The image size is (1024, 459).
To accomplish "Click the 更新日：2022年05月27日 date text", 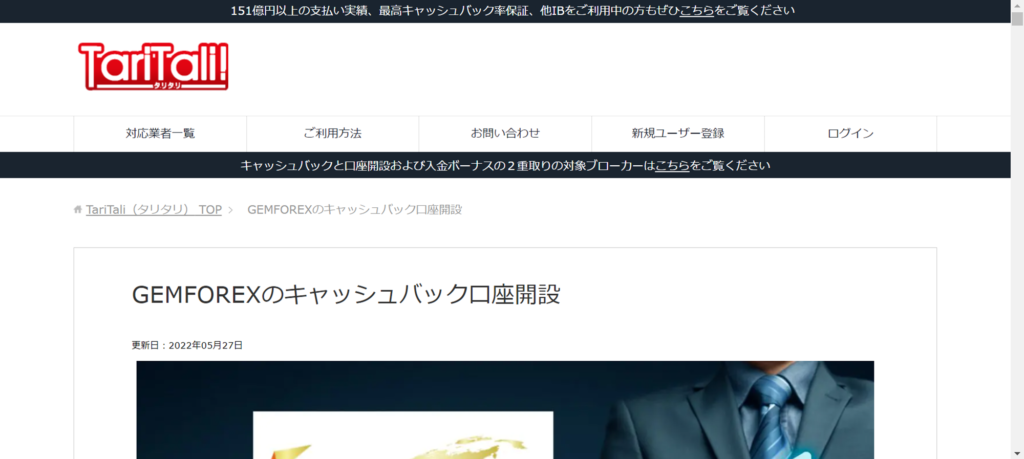I will 187,345.
